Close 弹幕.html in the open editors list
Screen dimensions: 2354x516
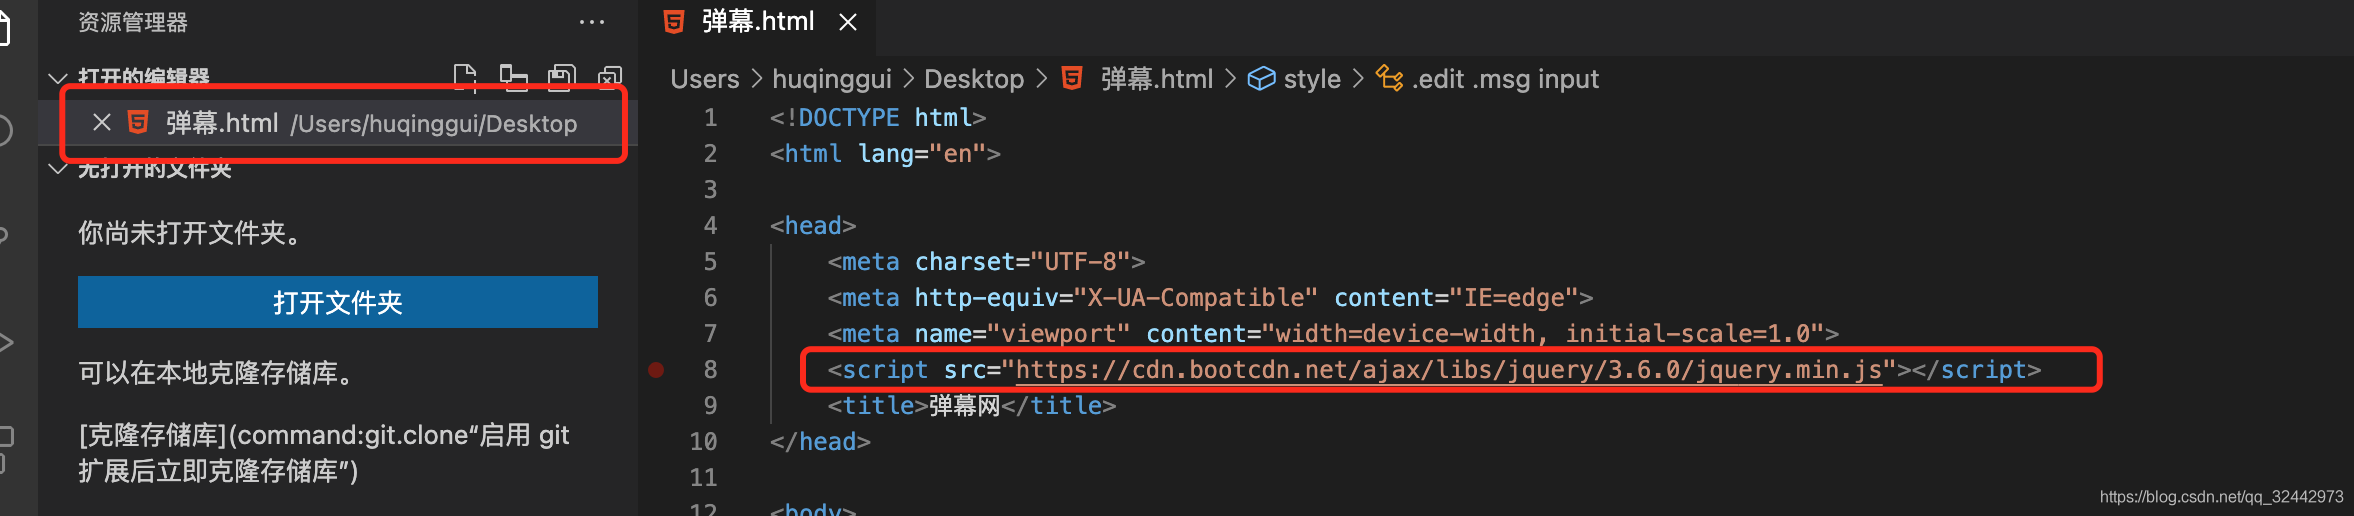101,123
